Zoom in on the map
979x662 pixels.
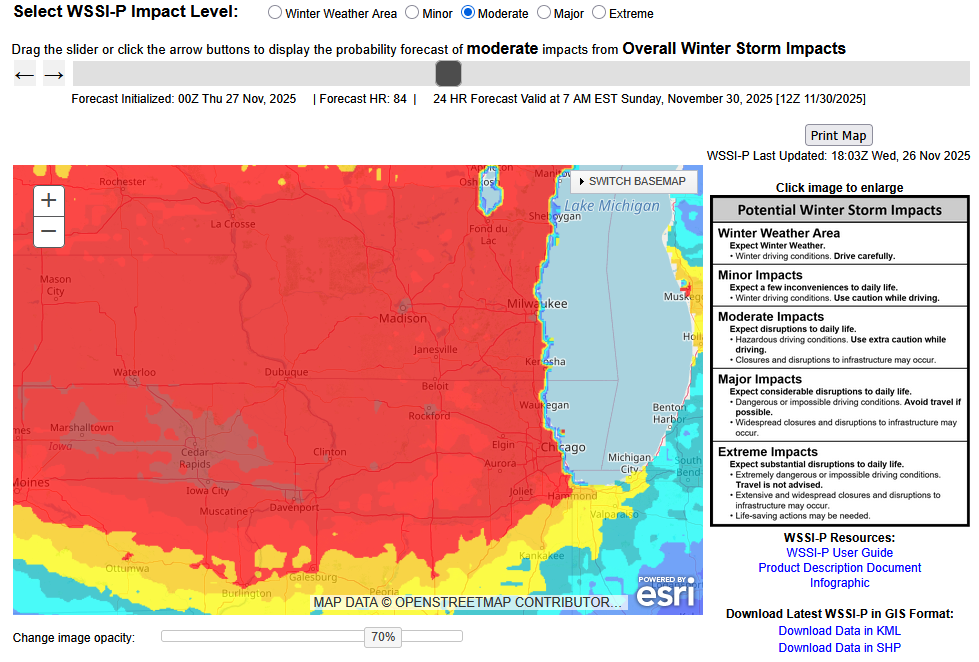[49, 200]
